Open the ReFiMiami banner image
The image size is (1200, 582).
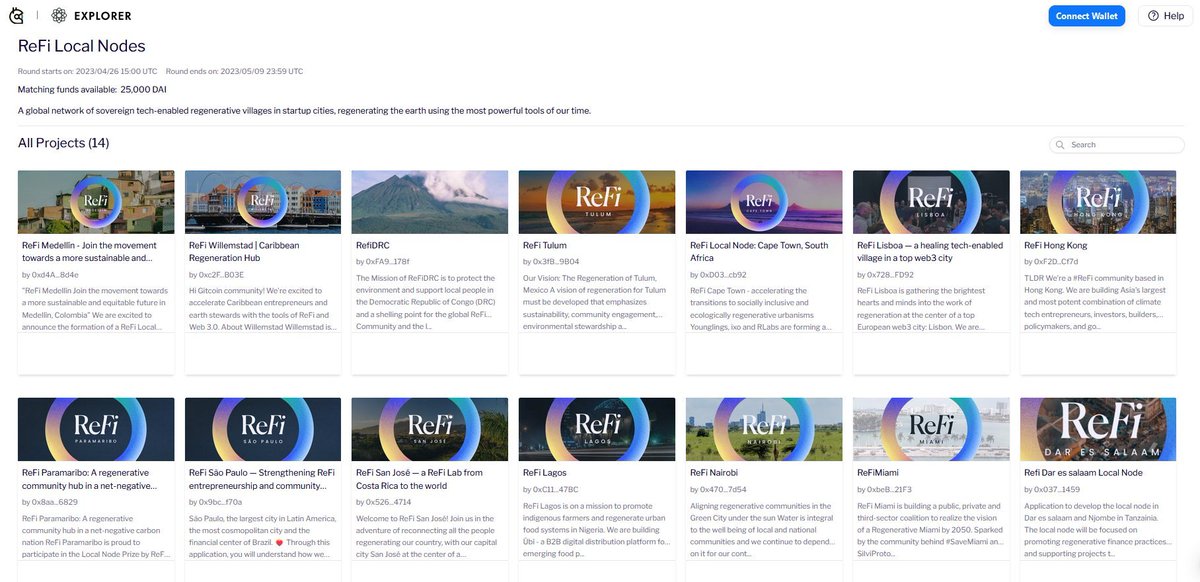tap(931, 430)
